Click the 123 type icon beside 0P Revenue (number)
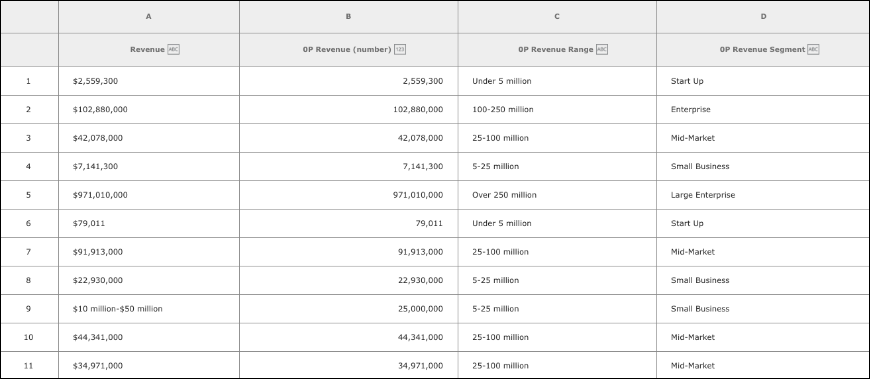The image size is (870, 379). click(x=400, y=49)
